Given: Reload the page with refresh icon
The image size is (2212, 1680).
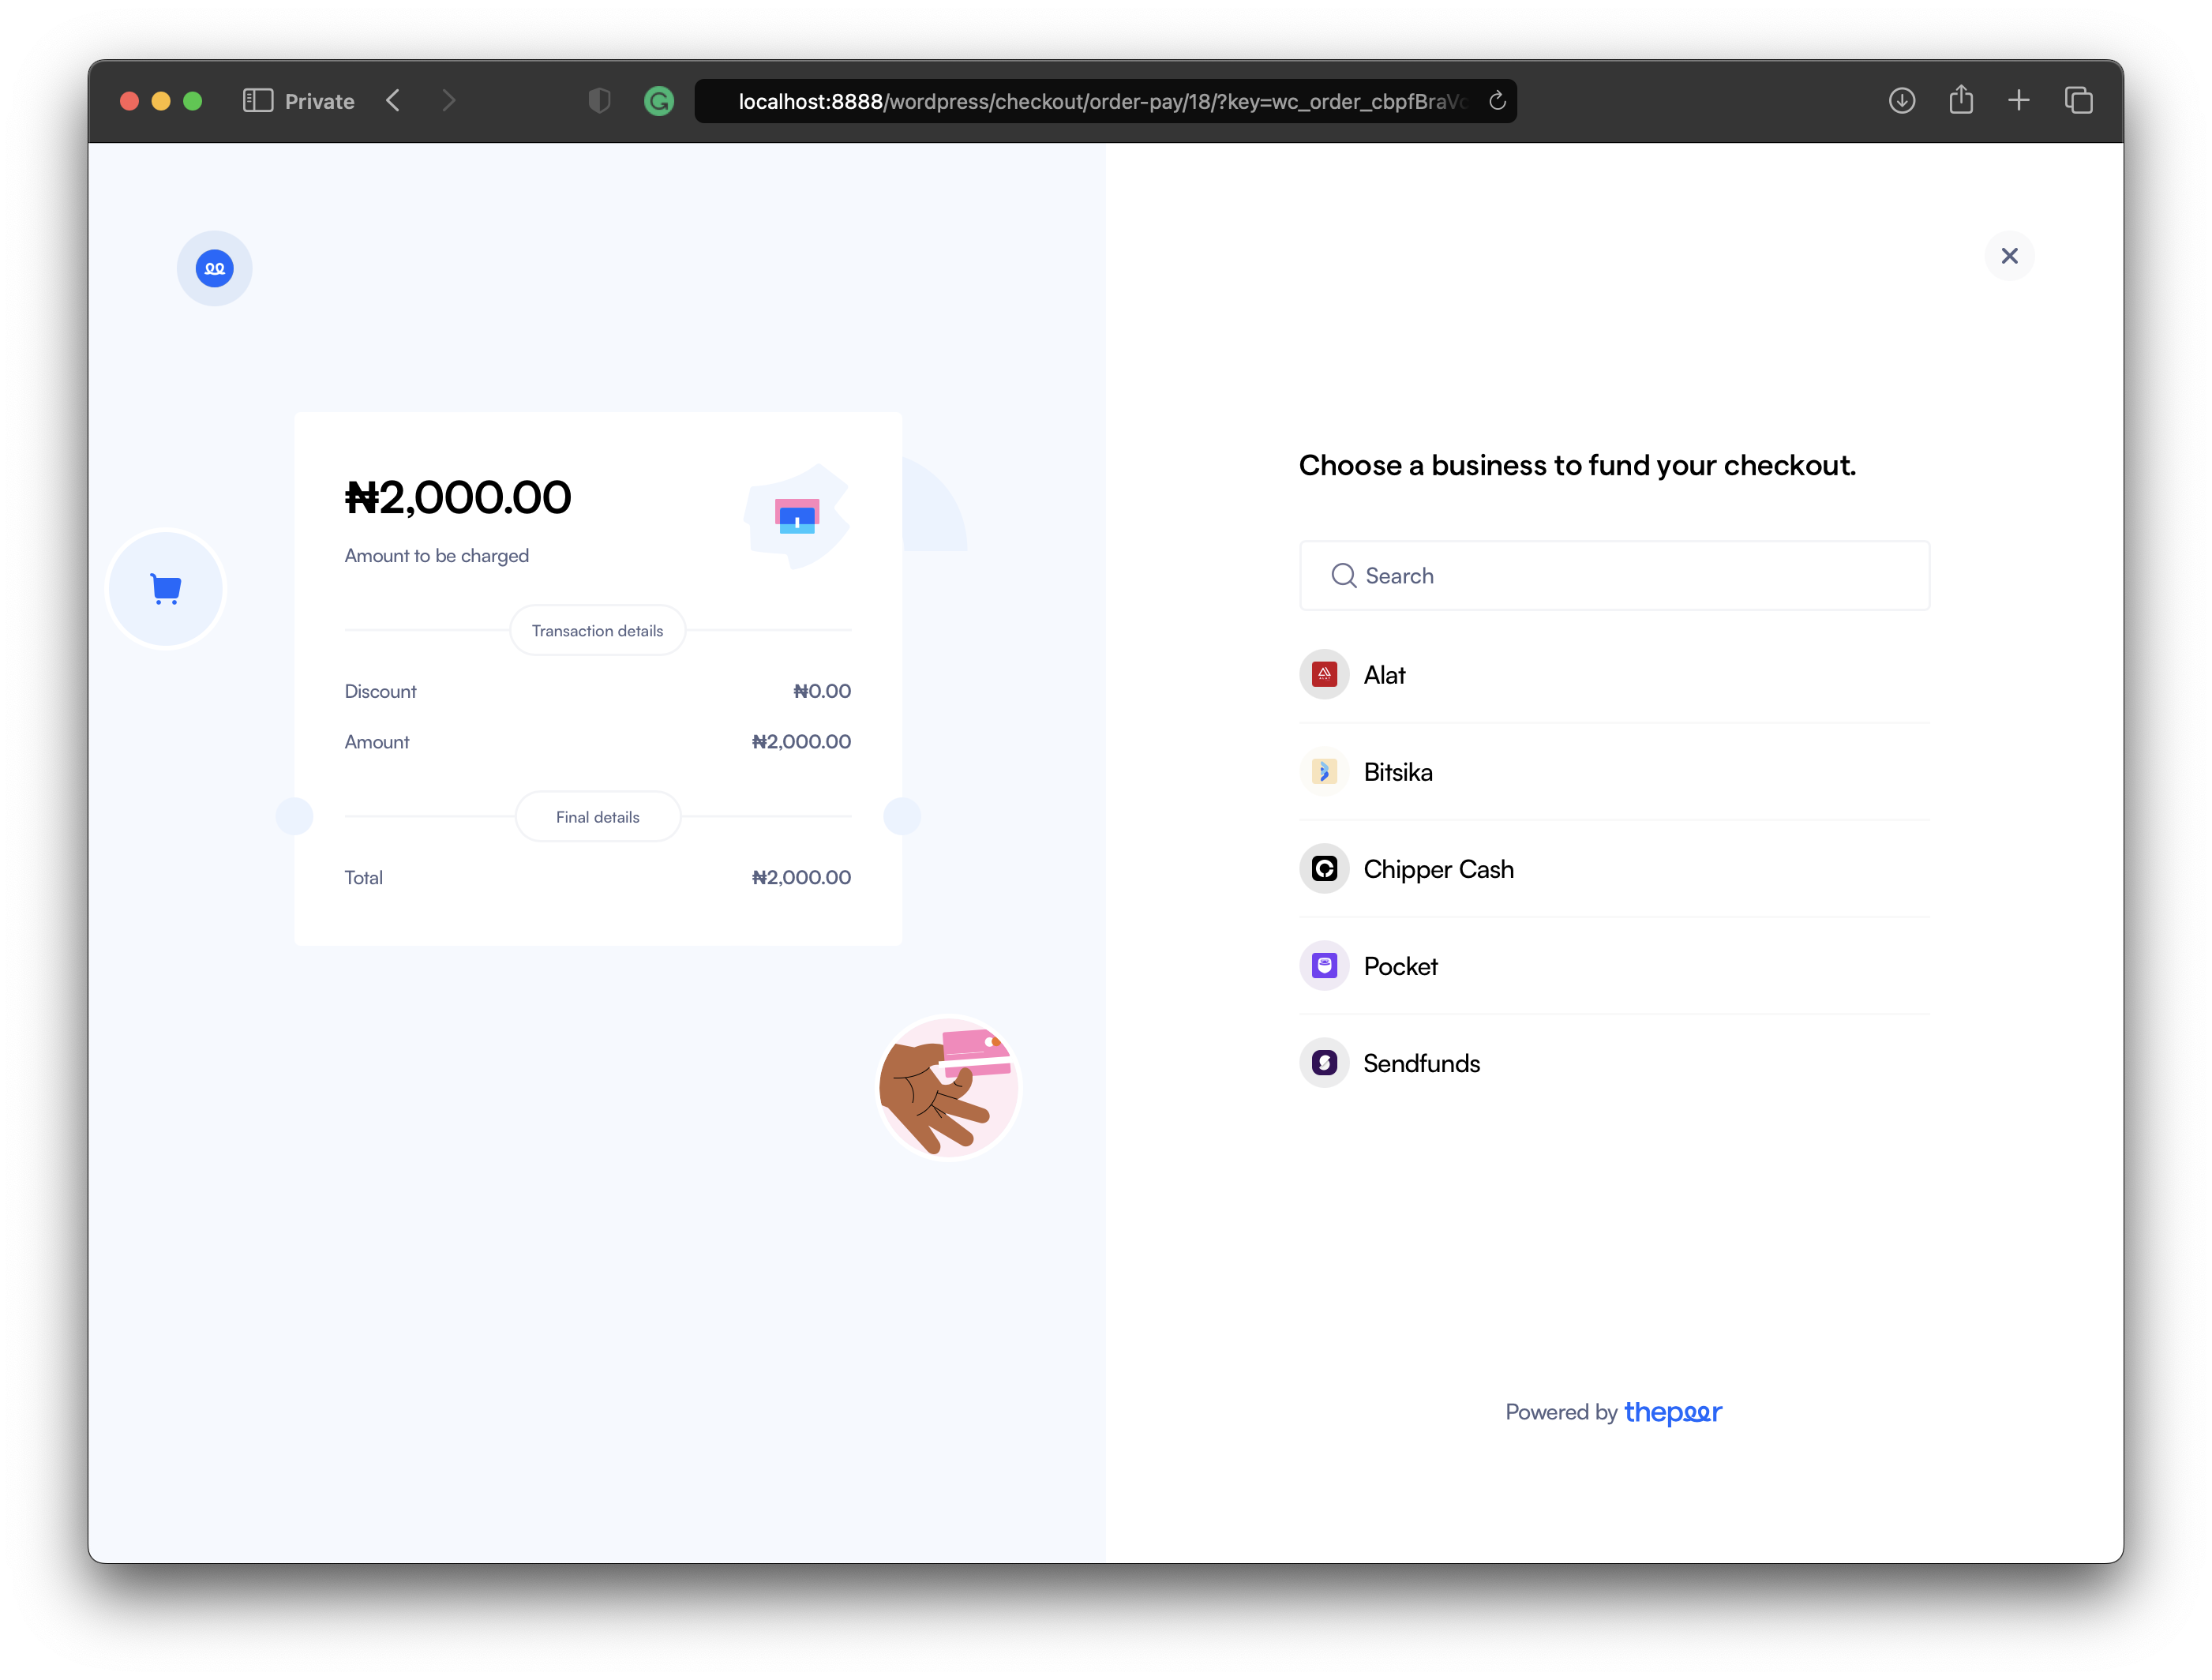Looking at the screenshot, I should click(1496, 101).
